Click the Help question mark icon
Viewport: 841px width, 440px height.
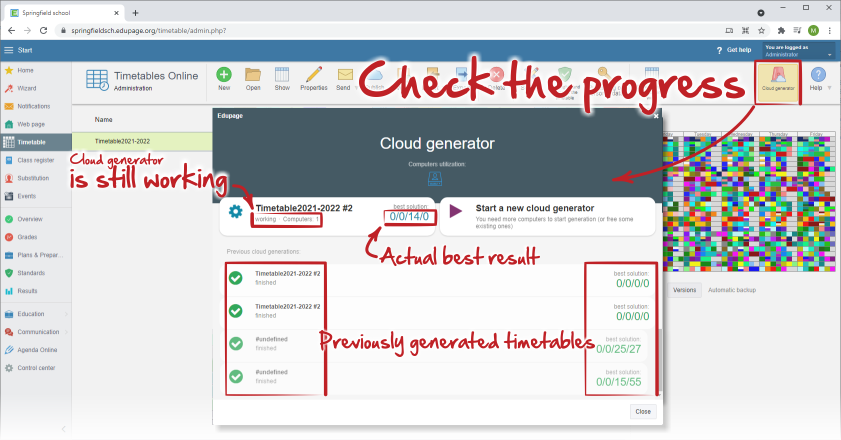point(817,75)
